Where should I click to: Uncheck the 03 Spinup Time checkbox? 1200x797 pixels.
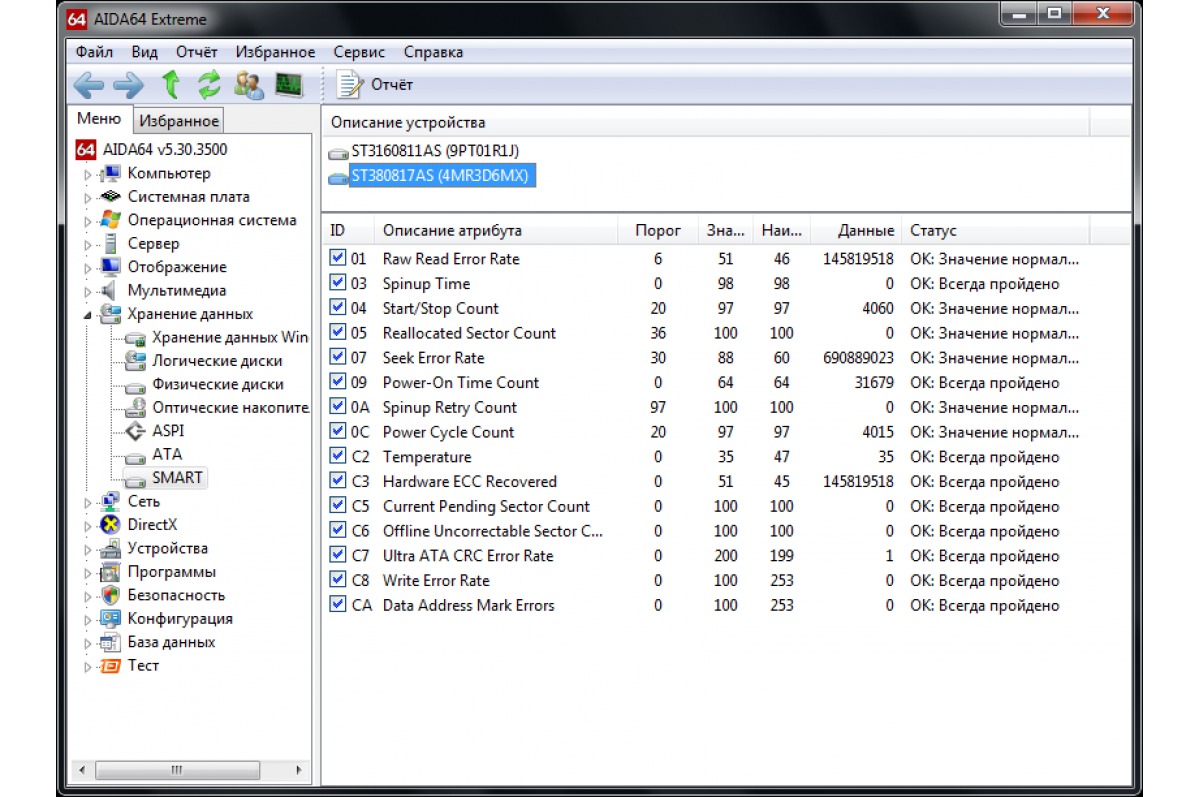[338, 283]
